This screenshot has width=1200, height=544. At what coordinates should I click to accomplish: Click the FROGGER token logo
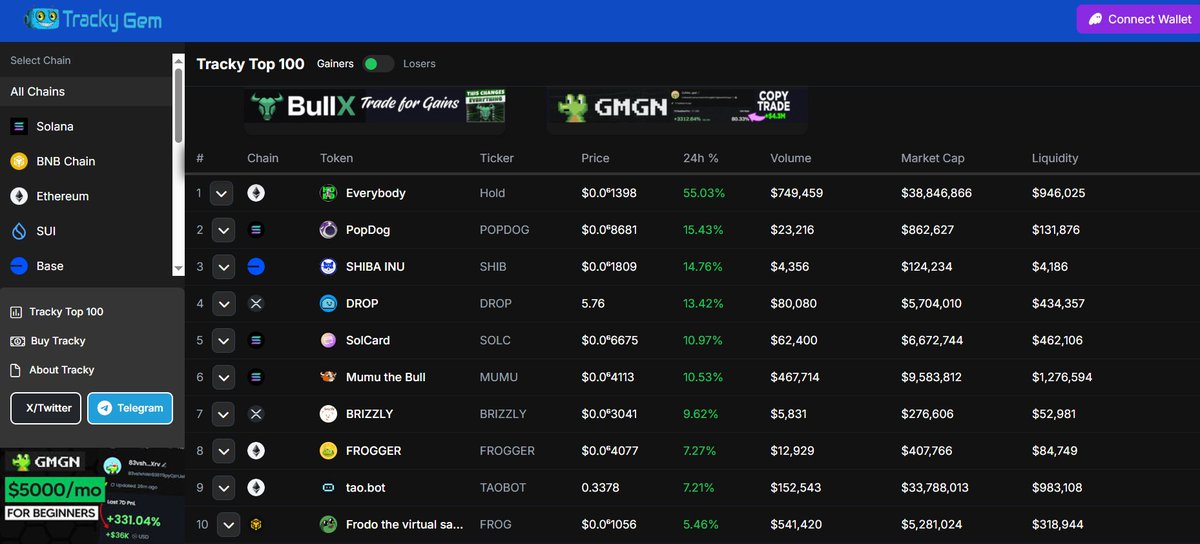(328, 451)
